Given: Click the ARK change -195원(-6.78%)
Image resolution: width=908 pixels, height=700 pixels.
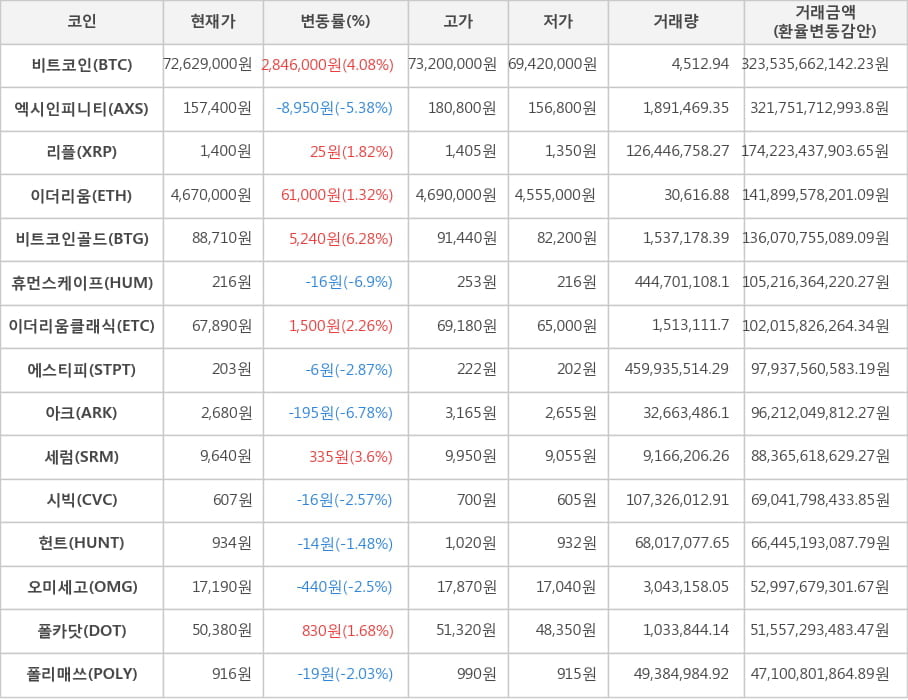Looking at the screenshot, I should pyautogui.click(x=340, y=413).
